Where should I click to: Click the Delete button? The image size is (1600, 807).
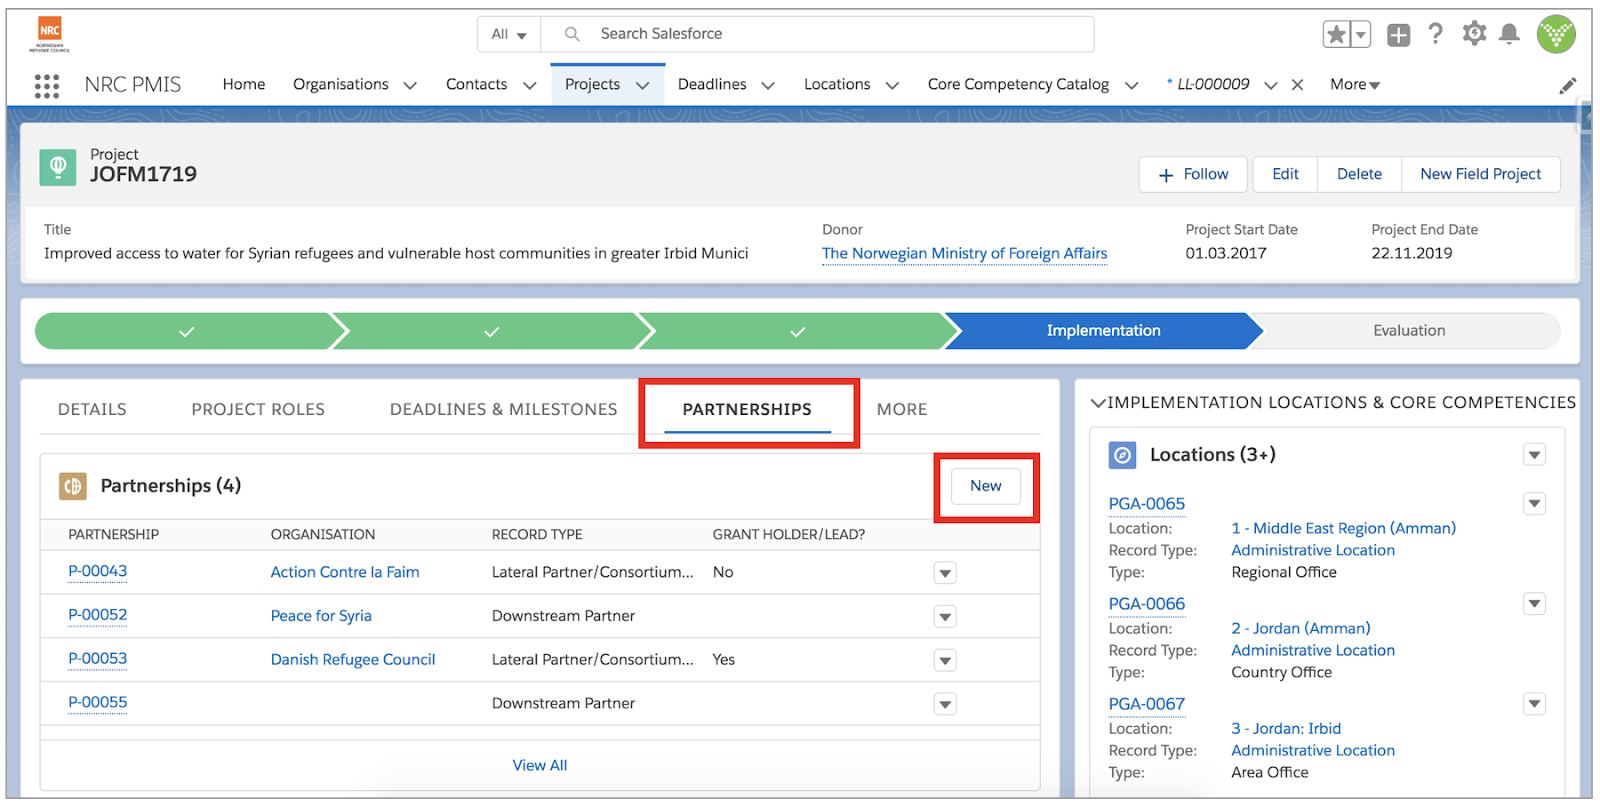pyautogui.click(x=1359, y=174)
